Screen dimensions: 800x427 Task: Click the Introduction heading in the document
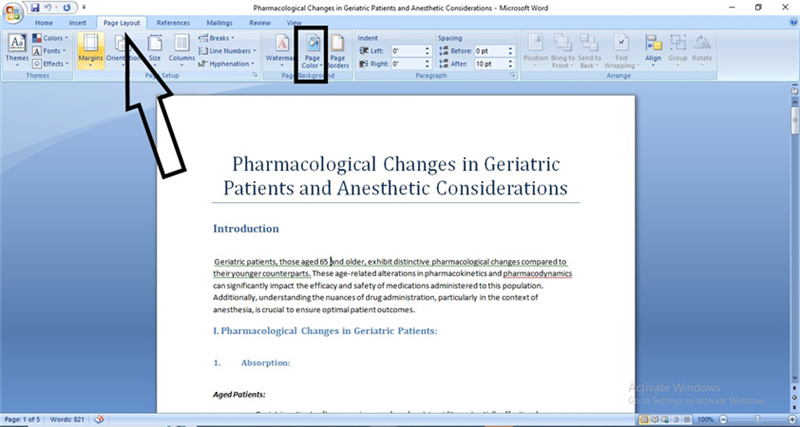pos(246,229)
